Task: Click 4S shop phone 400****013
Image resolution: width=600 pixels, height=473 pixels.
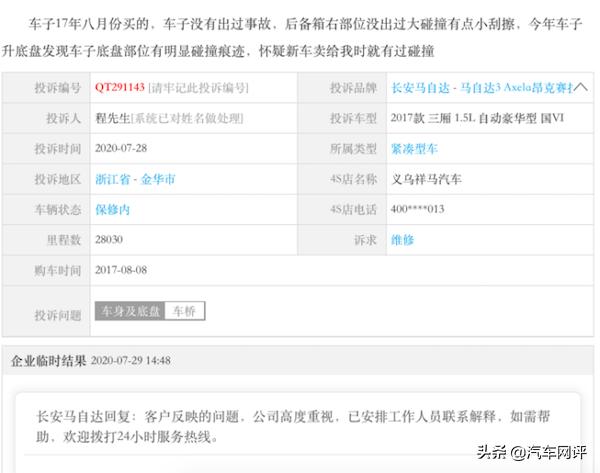Action: [417, 209]
